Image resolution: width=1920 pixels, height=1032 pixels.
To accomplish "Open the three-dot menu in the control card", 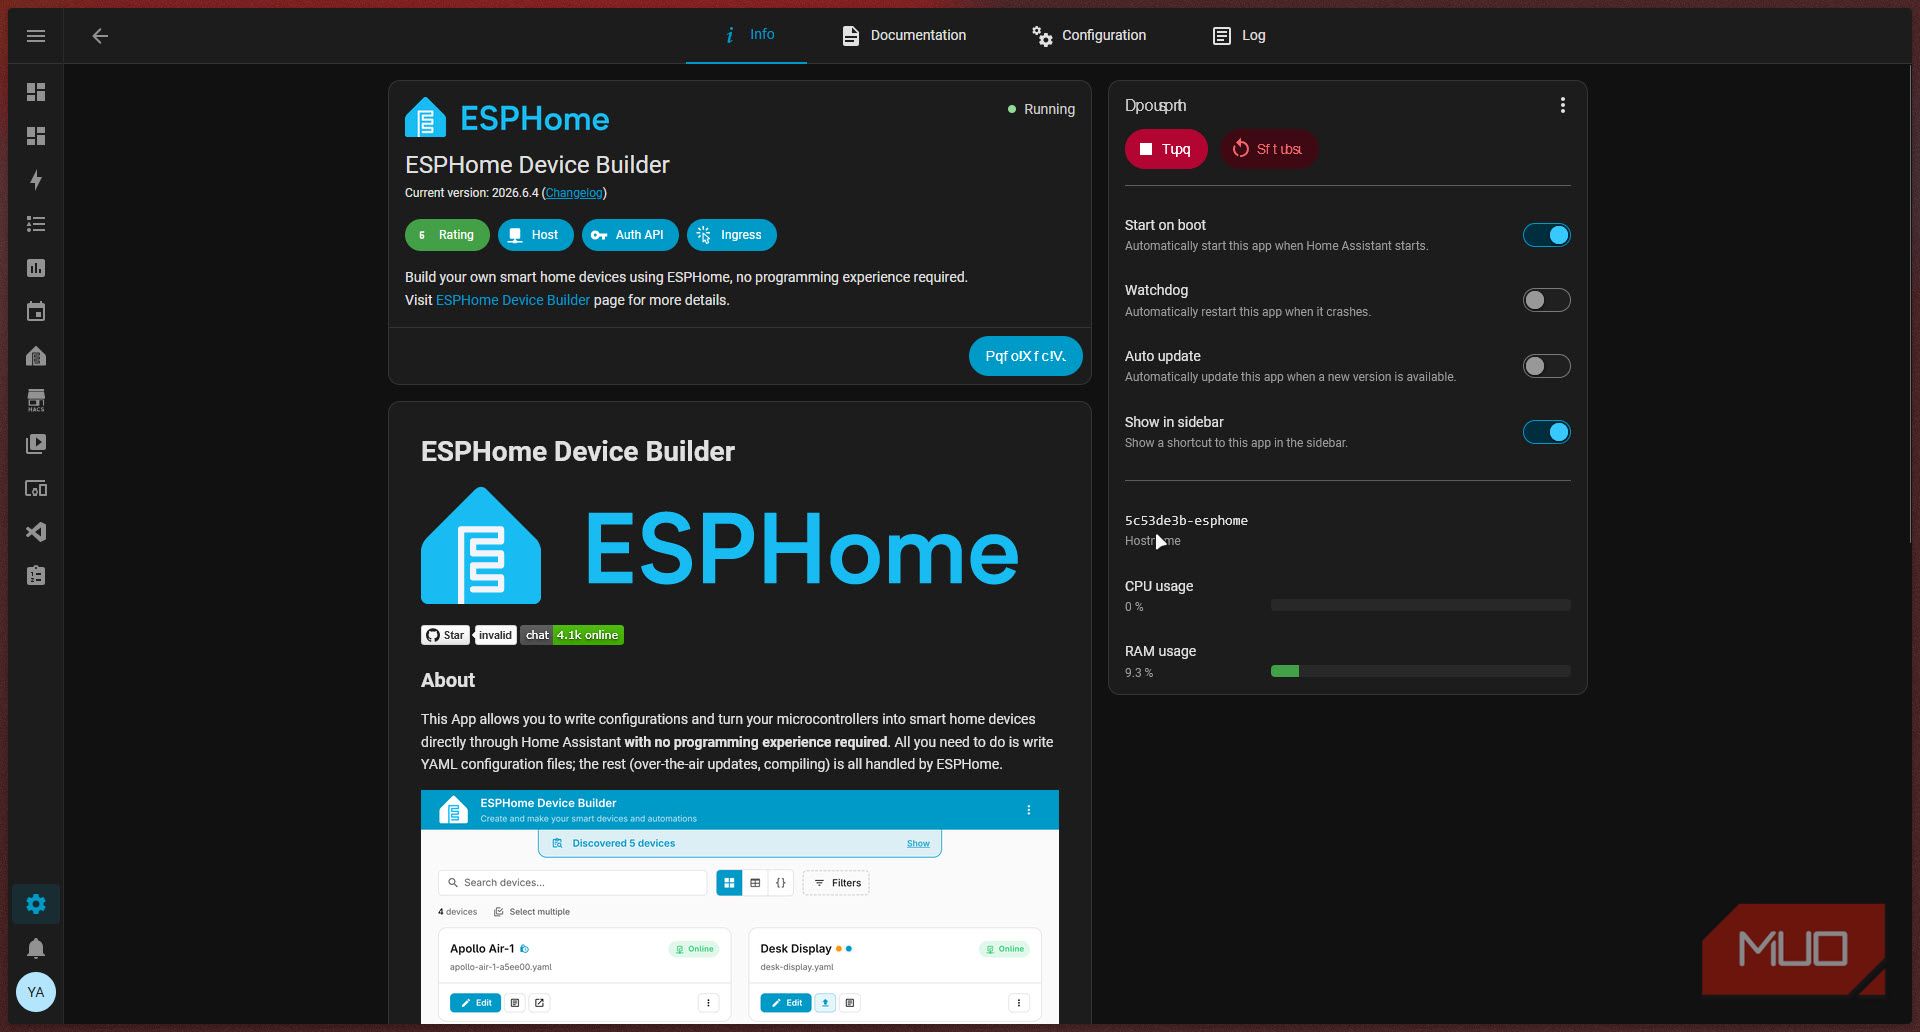I will coord(1562,105).
